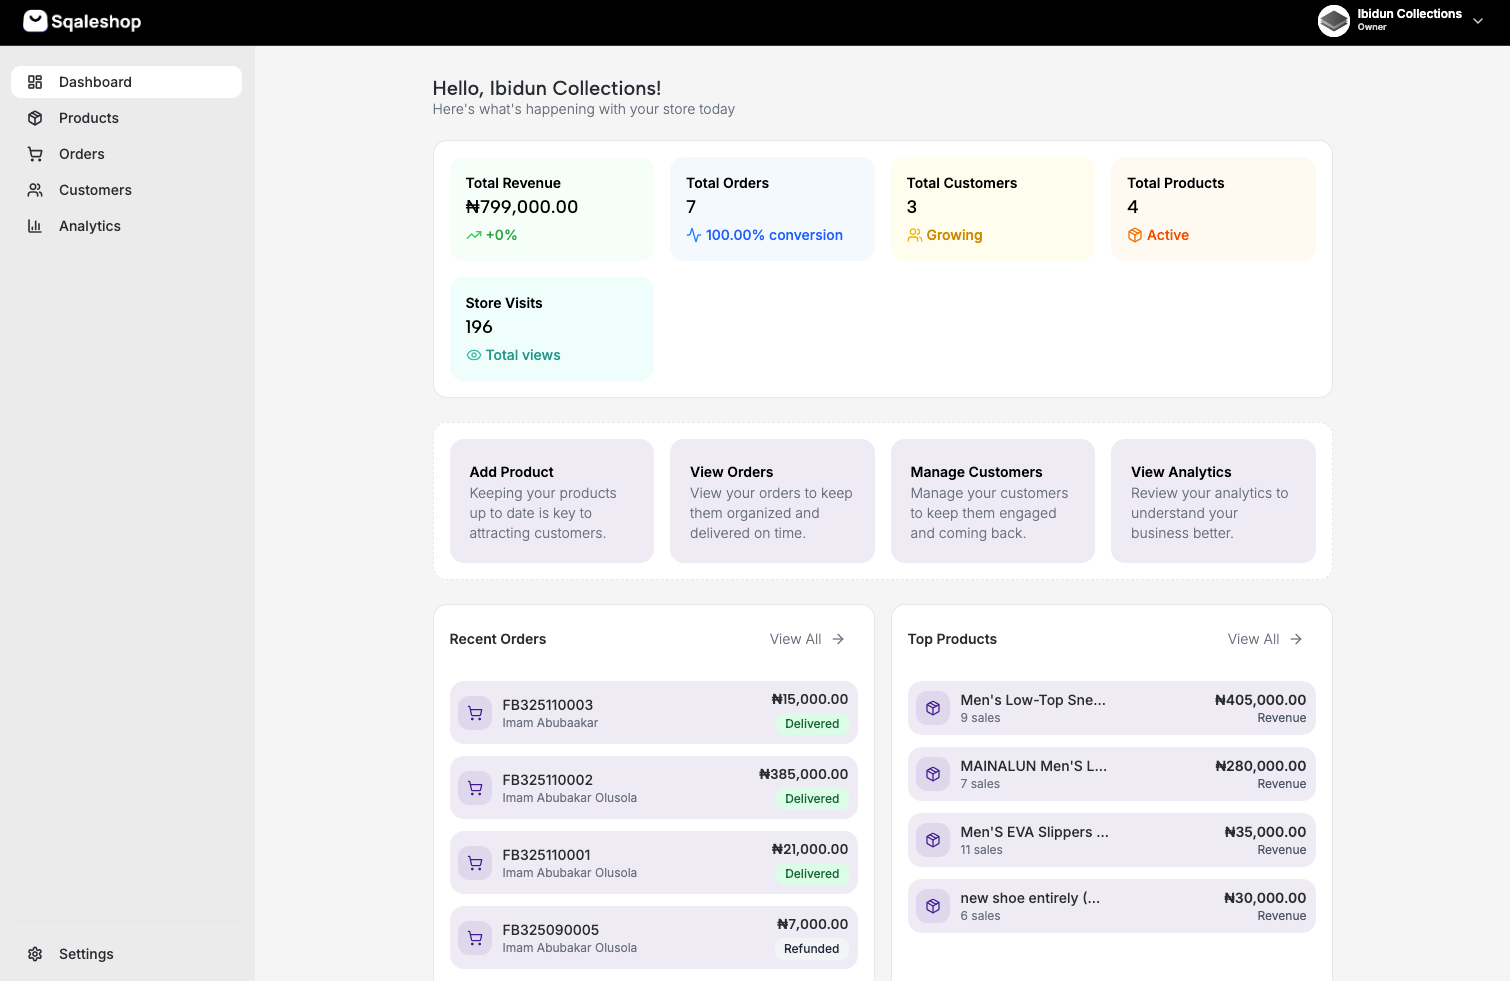Select the Products icon in the sidebar
1510x981 pixels.
(x=36, y=118)
